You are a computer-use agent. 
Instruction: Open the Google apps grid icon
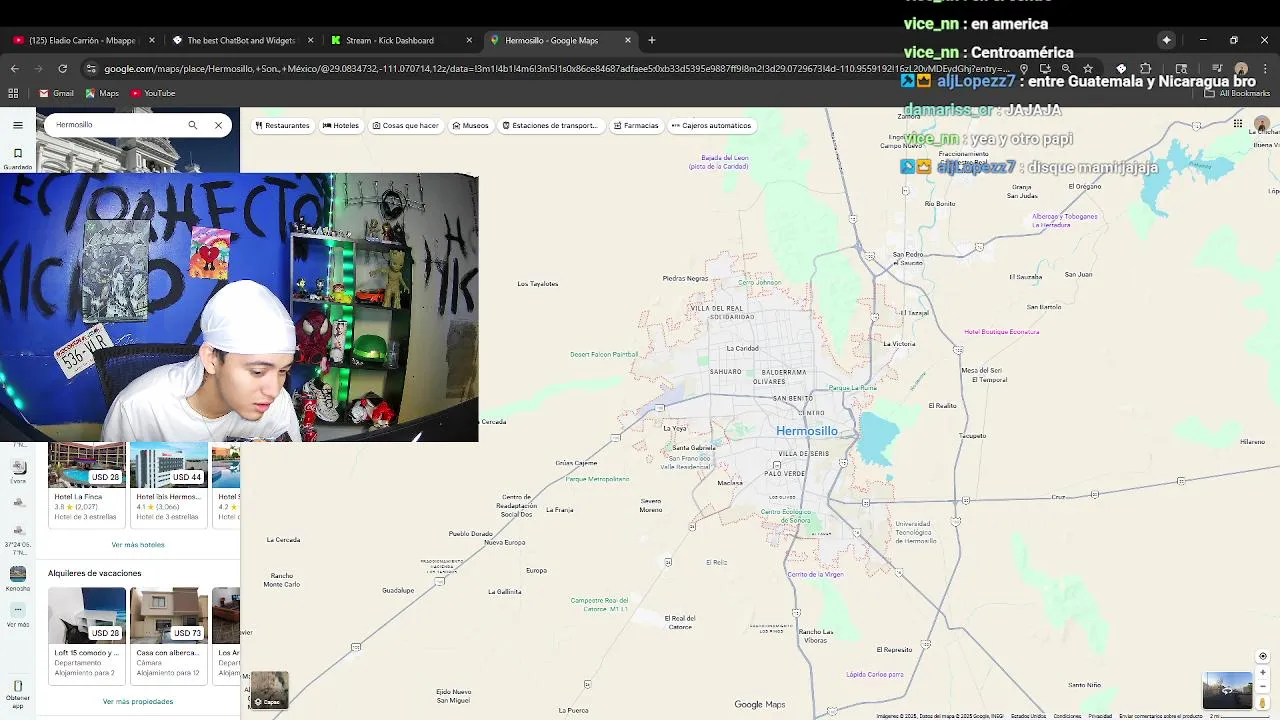tap(1238, 124)
